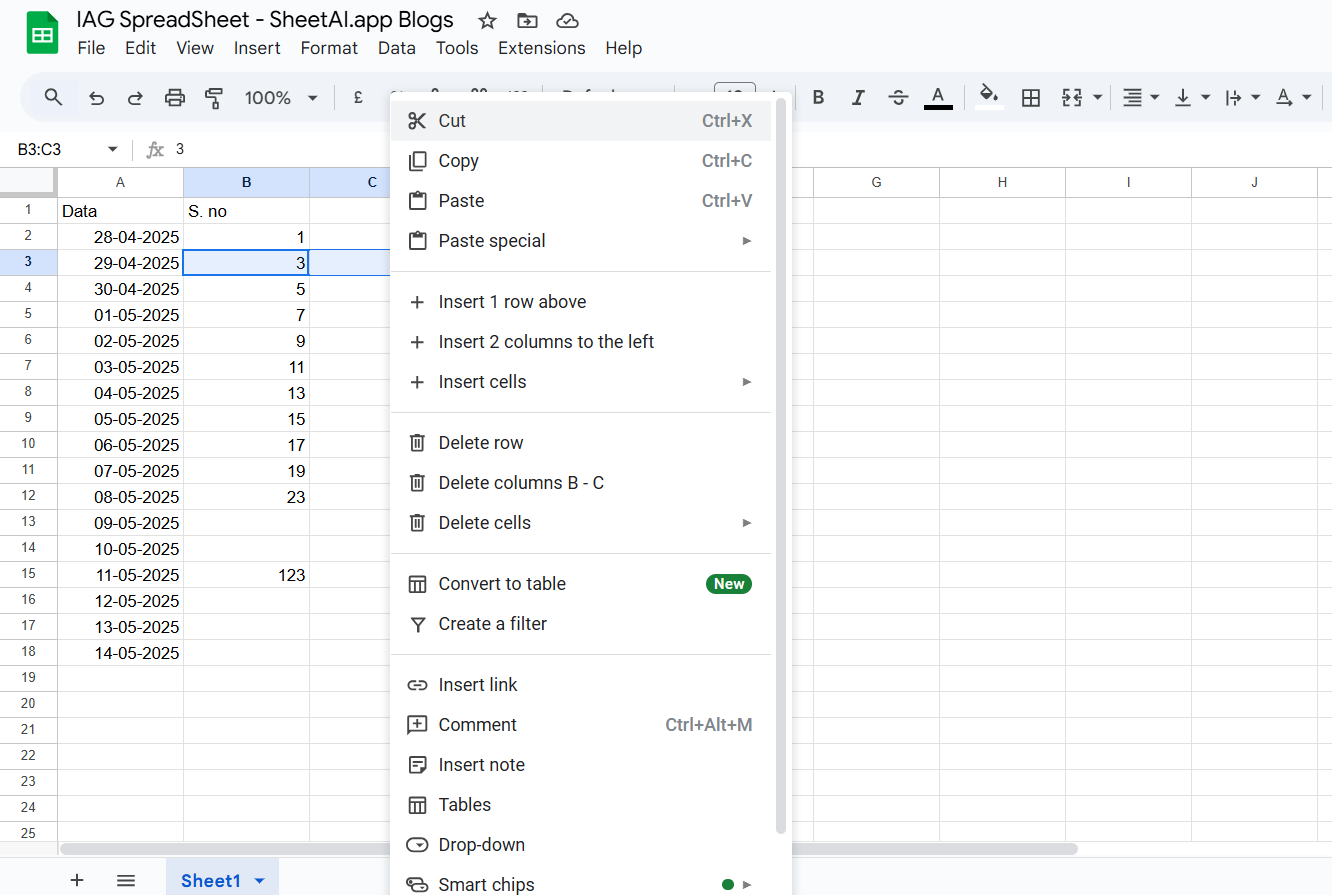Click the context menu vertical scrollbar
Viewport: 1332px width, 895px height.
(781, 465)
